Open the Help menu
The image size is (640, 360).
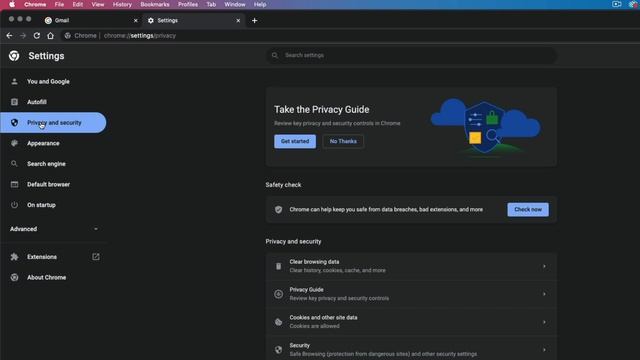260,4
